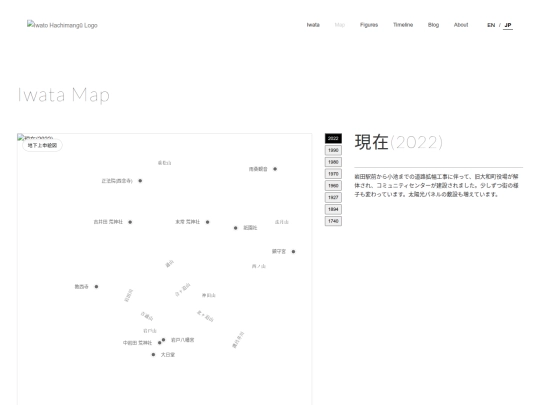This screenshot has width=540, height=405.
Task: Click the 岩戸山 mountain label
Action: (150, 331)
